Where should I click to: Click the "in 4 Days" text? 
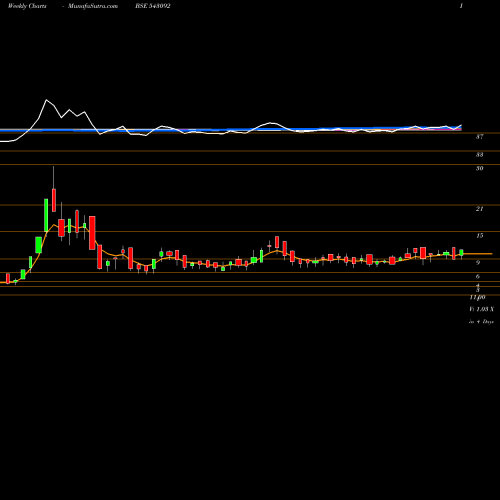pos(481,322)
